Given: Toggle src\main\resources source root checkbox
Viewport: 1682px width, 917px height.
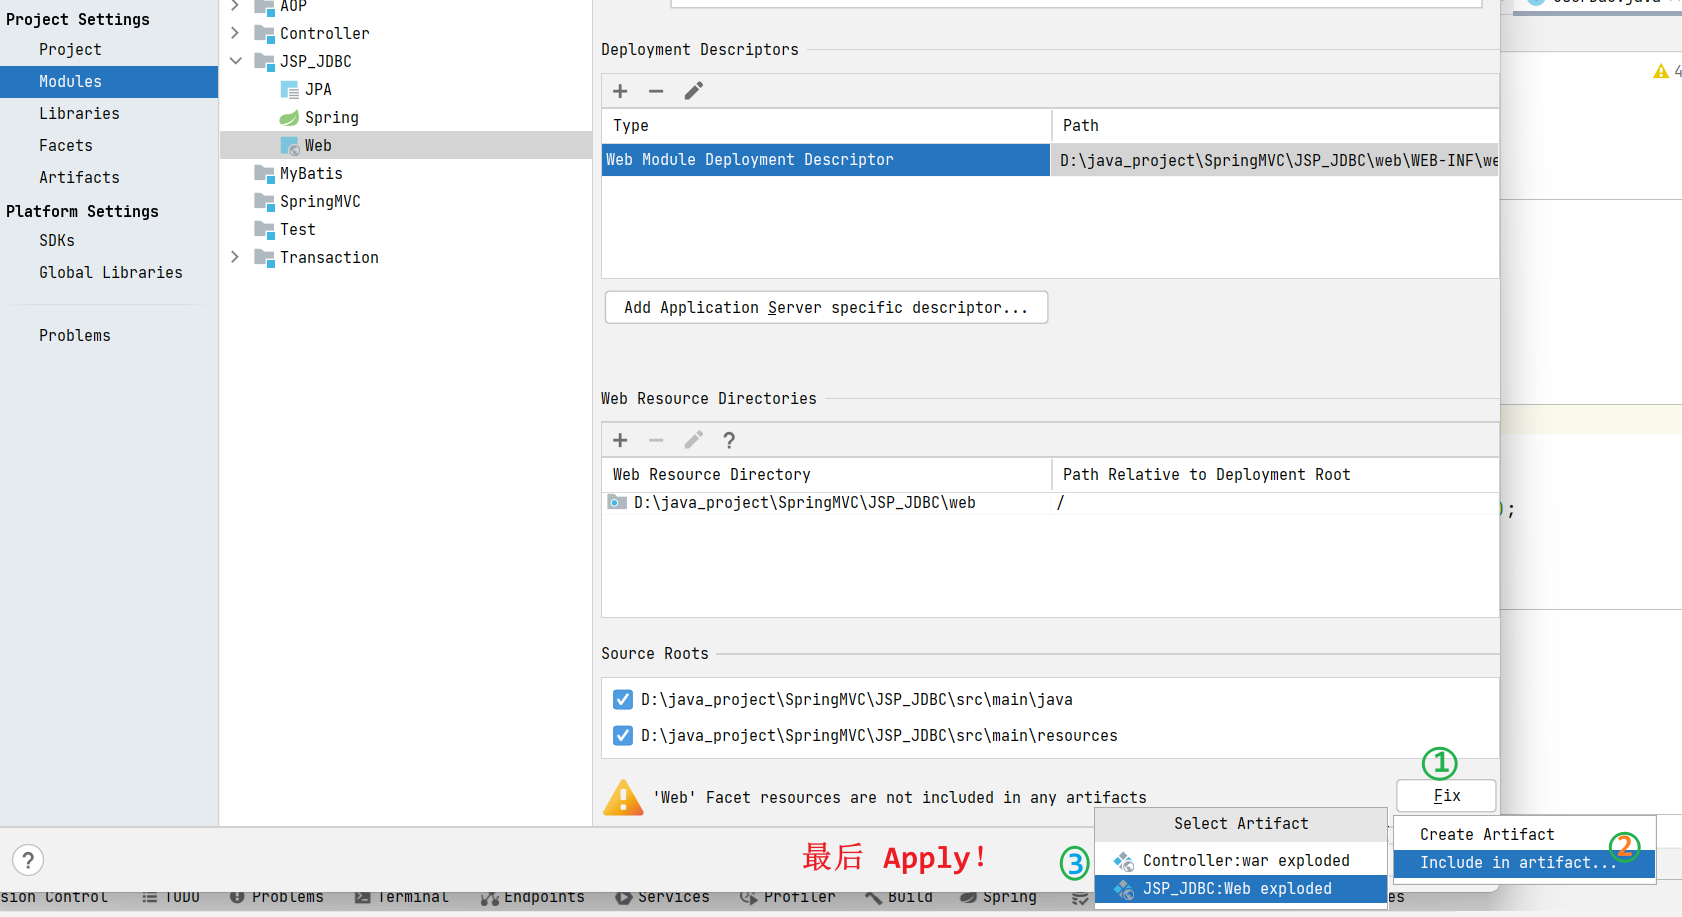Looking at the screenshot, I should (623, 735).
